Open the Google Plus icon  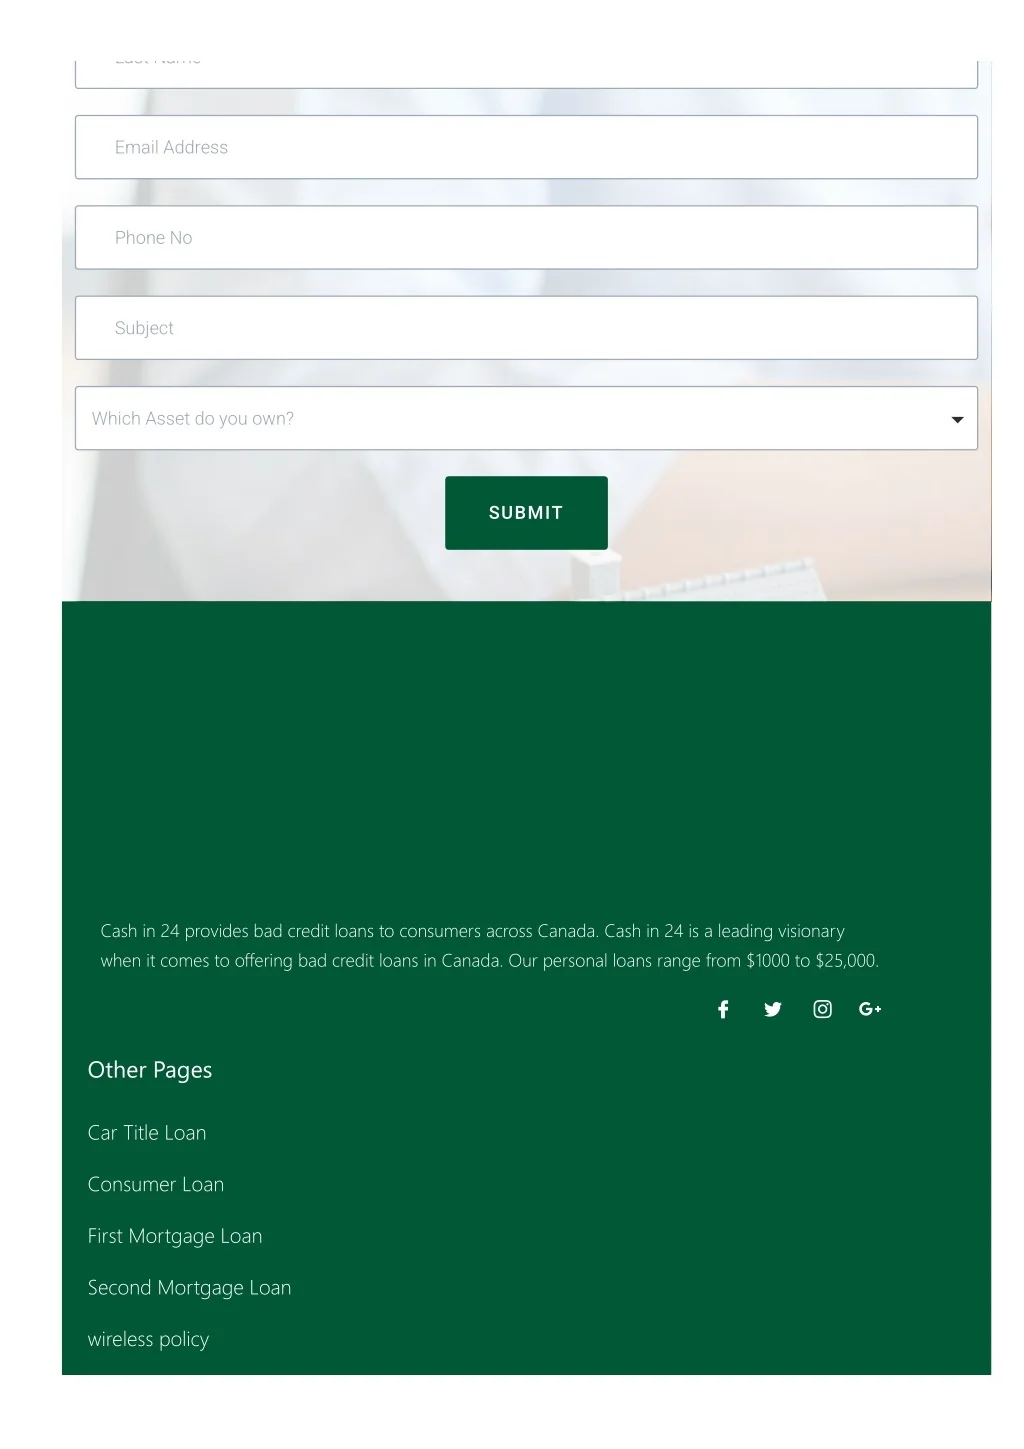(870, 1009)
